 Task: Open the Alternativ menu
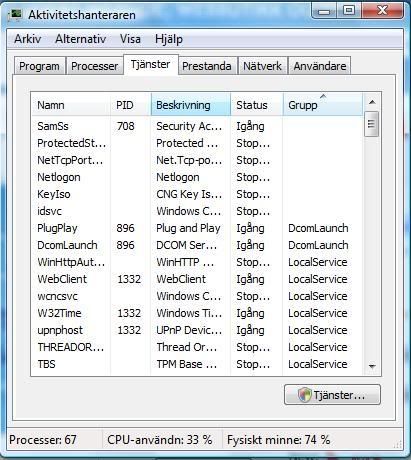point(80,39)
